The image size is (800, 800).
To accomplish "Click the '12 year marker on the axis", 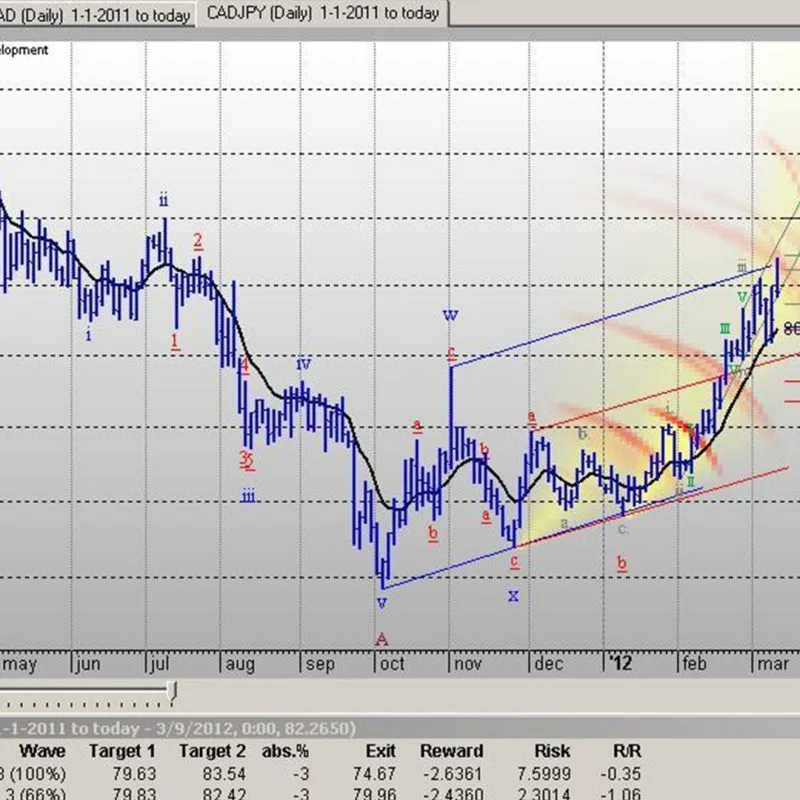I will point(619,663).
